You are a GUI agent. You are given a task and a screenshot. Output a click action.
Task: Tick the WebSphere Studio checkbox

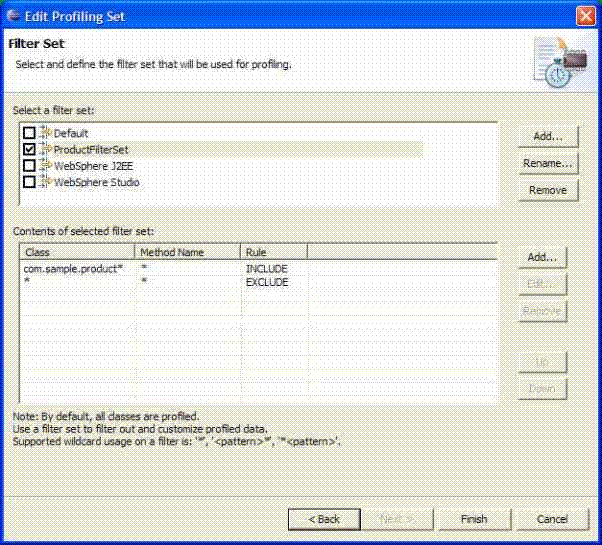[29, 182]
